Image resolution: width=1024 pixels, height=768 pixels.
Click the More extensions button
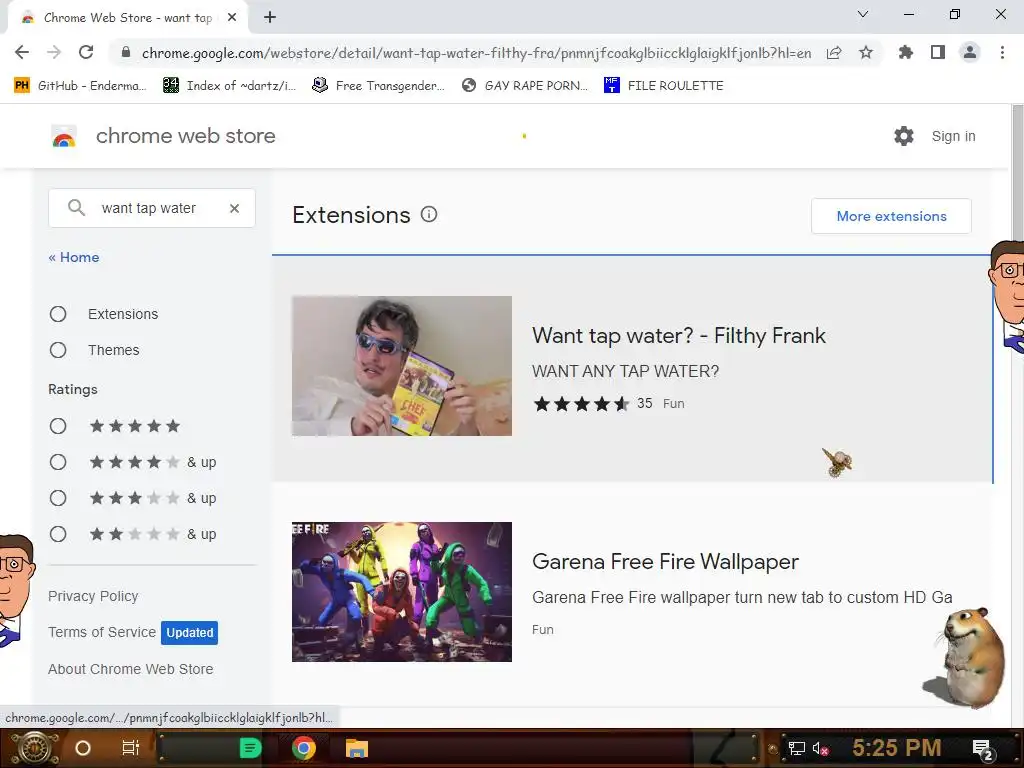891,216
